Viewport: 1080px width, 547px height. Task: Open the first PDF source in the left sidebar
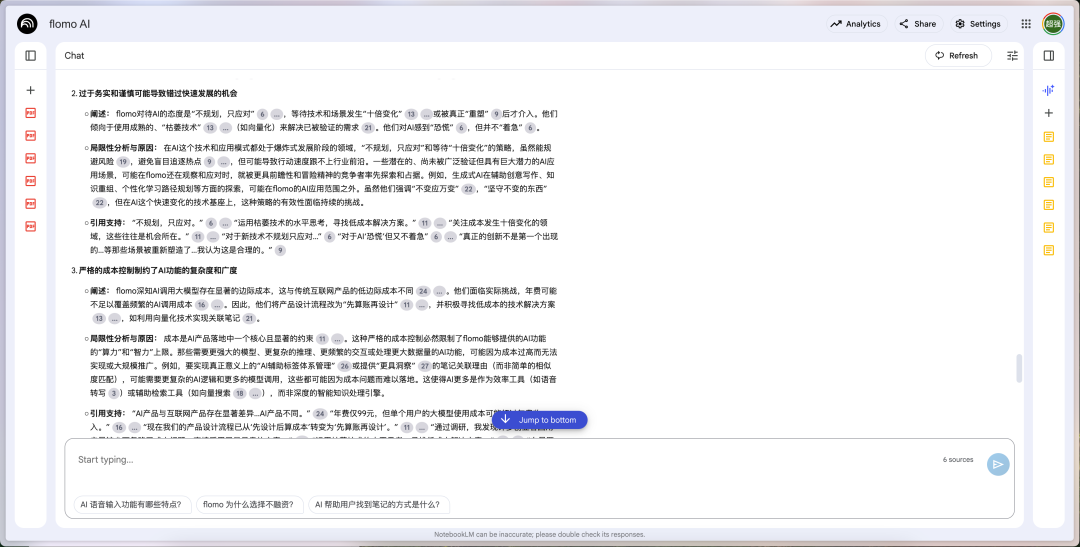(x=30, y=113)
